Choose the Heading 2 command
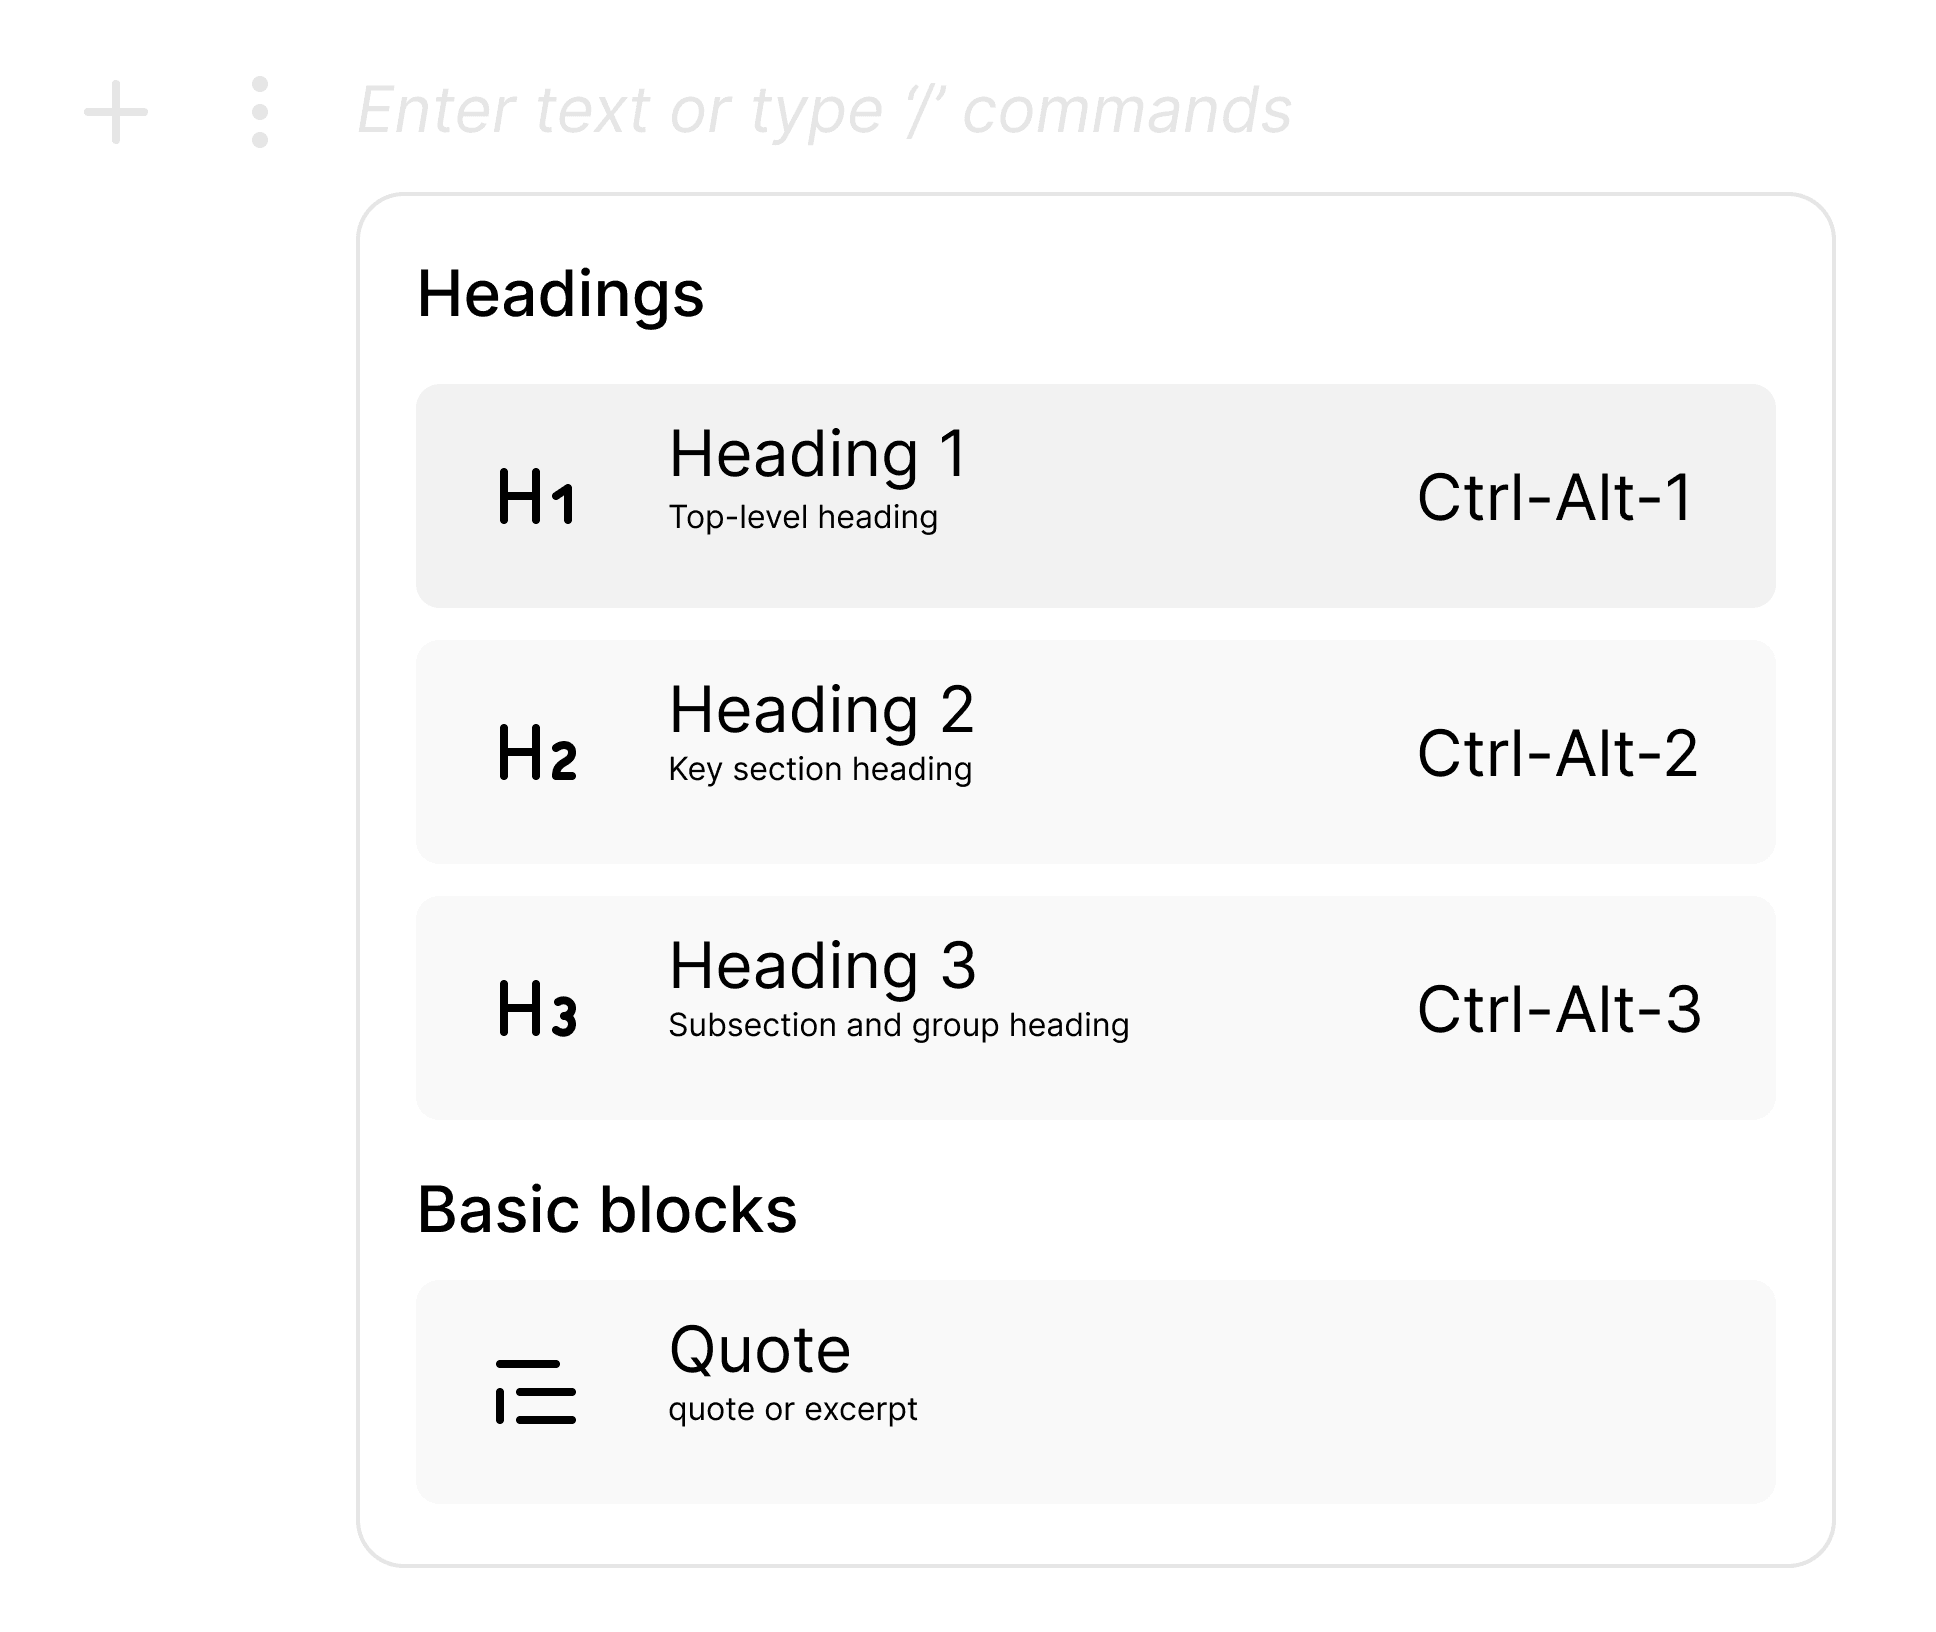 tap(821, 710)
